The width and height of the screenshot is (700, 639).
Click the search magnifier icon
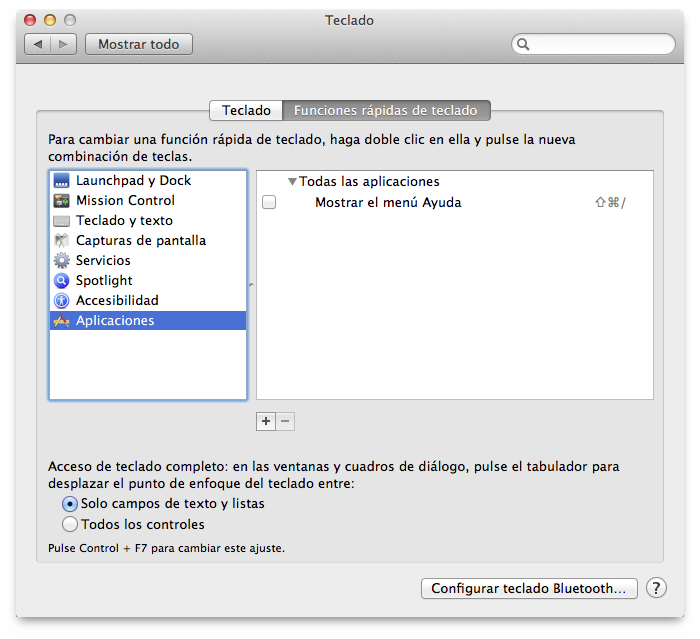coord(523,44)
